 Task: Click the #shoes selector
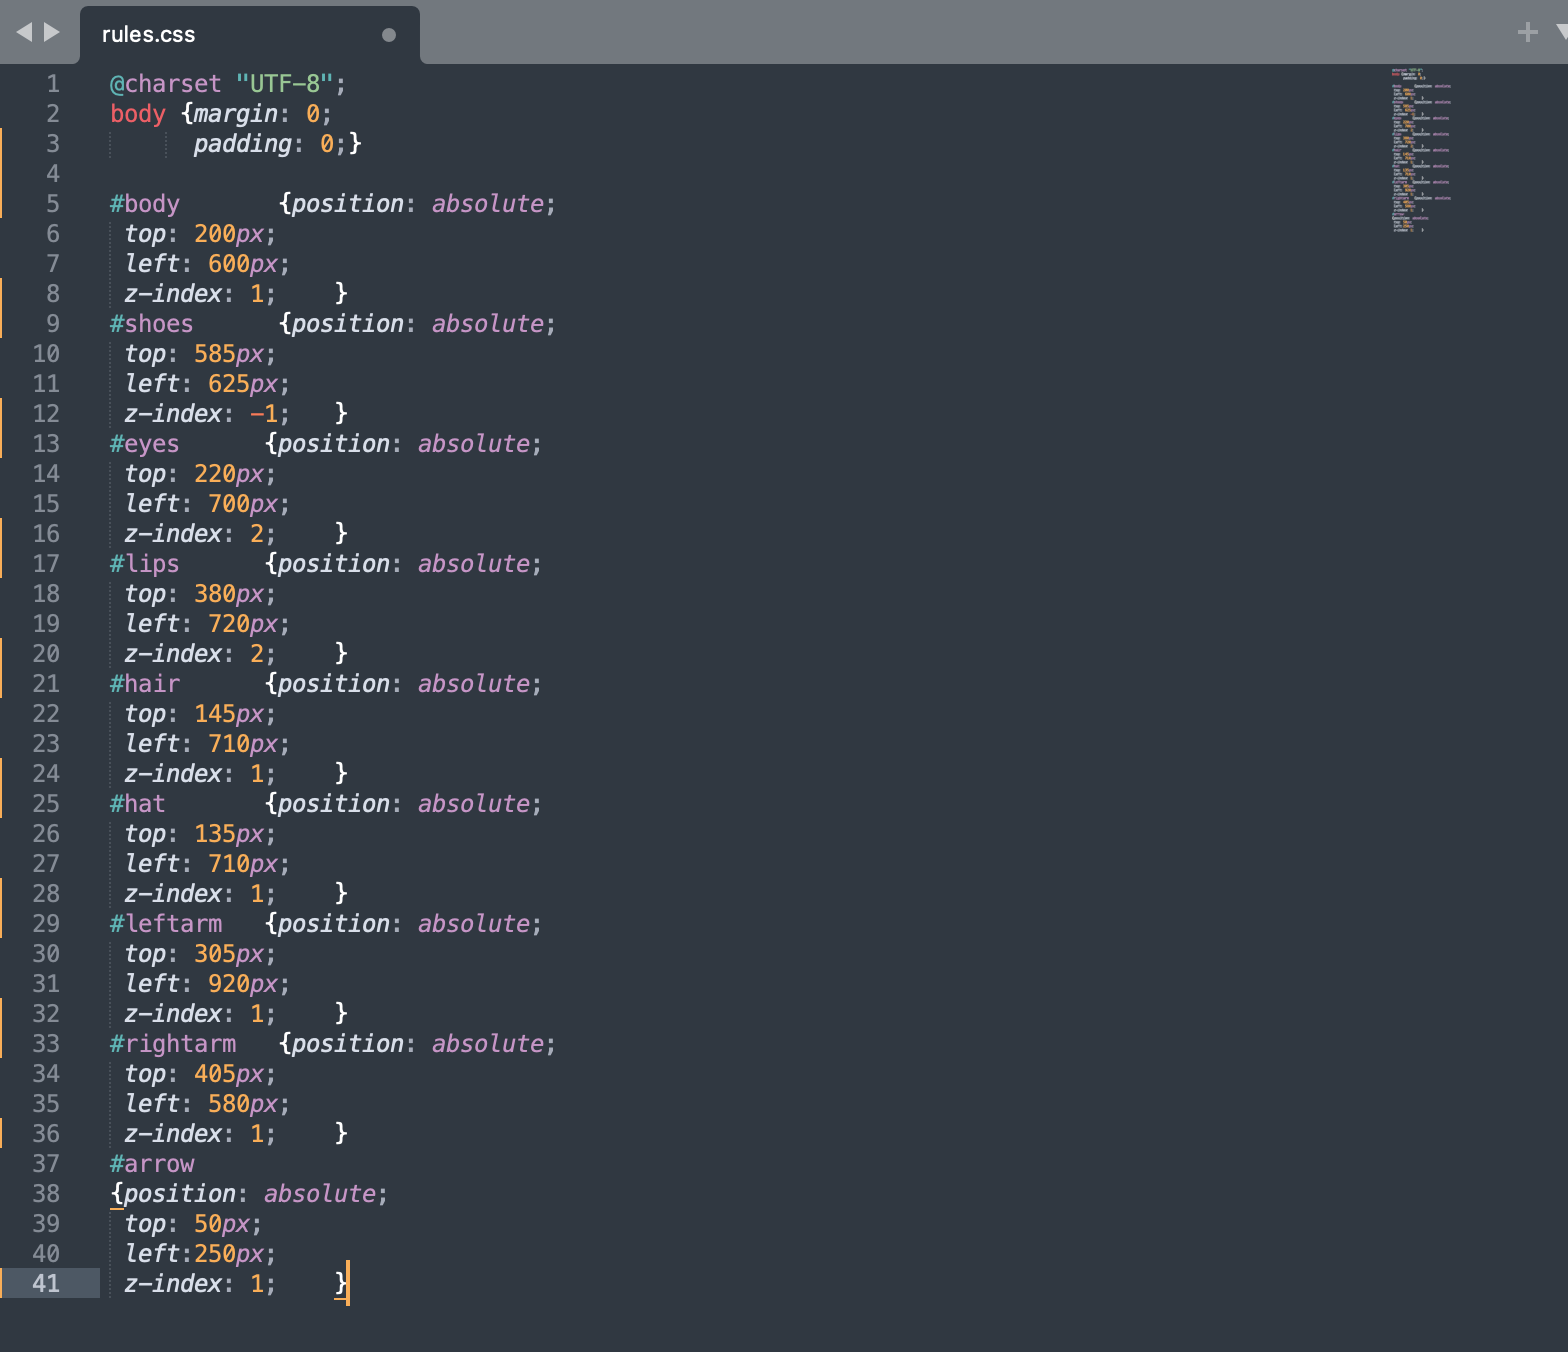(151, 324)
